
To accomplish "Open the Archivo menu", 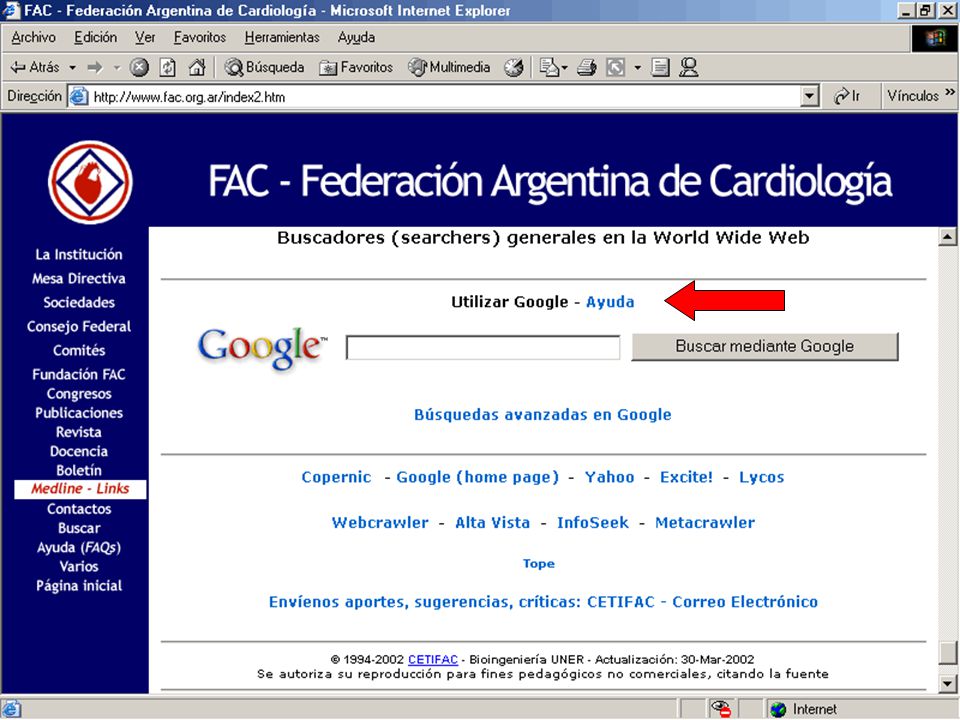I will (x=33, y=37).
